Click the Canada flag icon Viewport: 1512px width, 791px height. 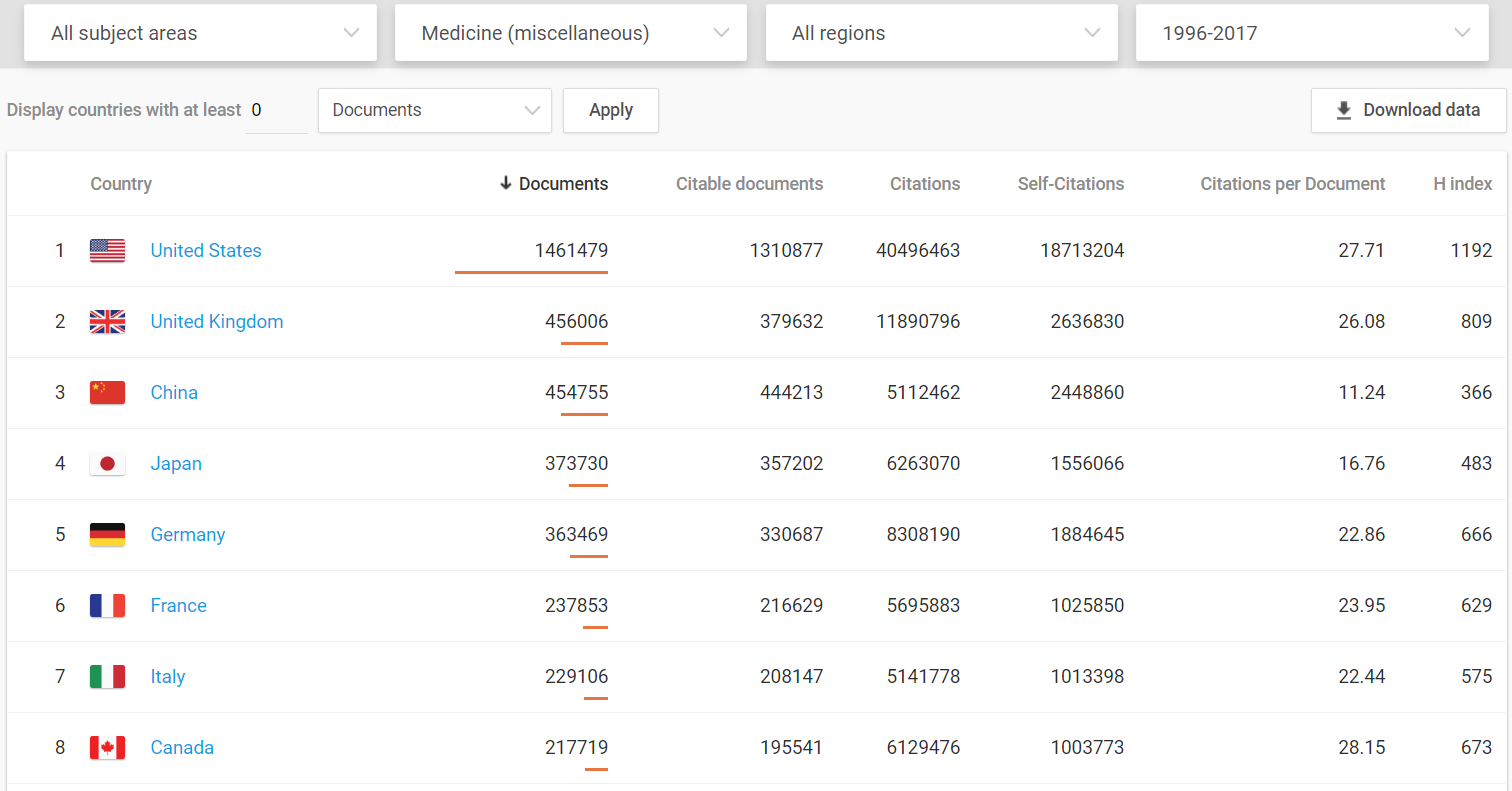107,748
